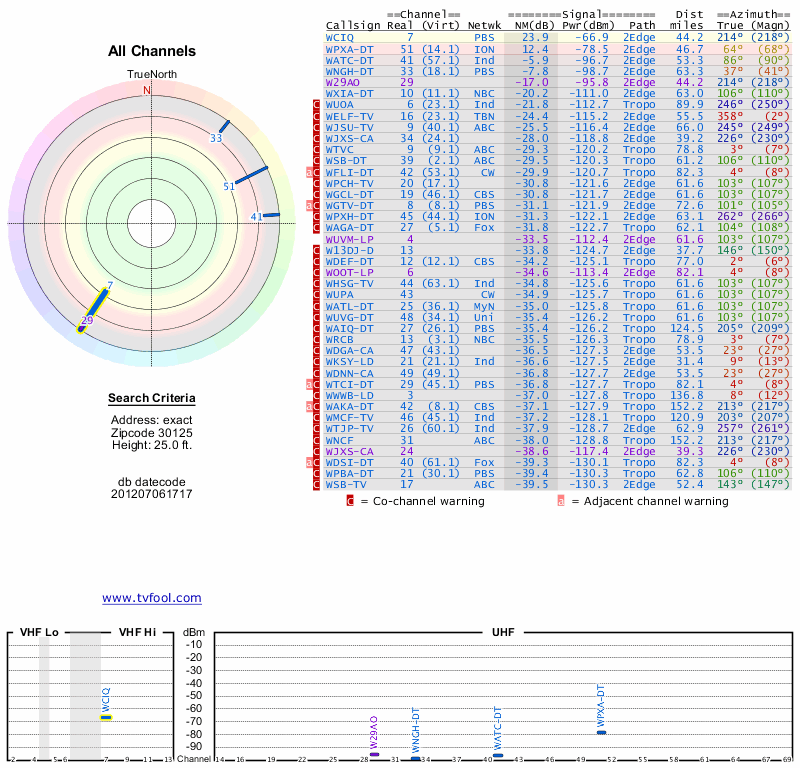
Task: Click the WPXA-DT callsign in the table
Action: [x=348, y=49]
